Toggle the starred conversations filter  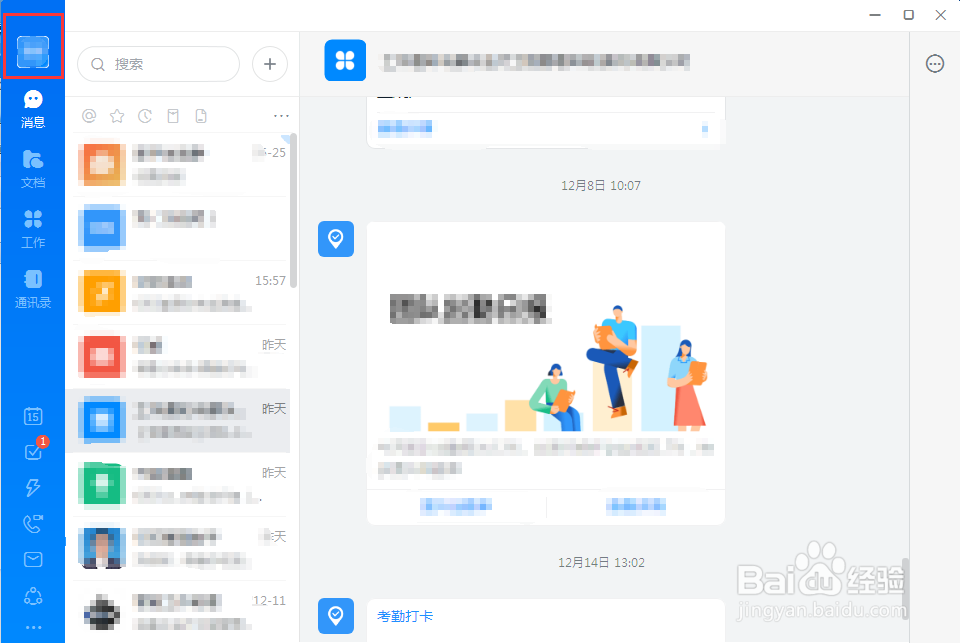pos(116,115)
